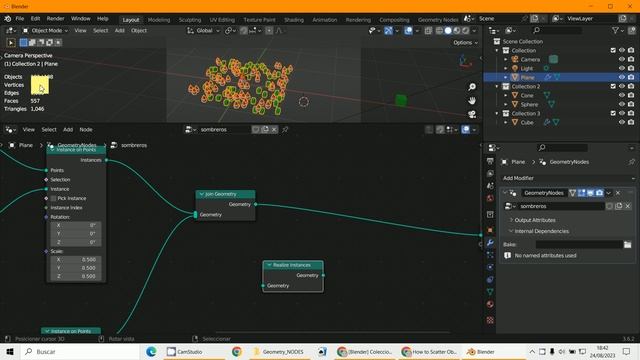Image resolution: width=640 pixels, height=360 pixels.
Task: Select solid viewport shading mode
Action: [x=448, y=31]
